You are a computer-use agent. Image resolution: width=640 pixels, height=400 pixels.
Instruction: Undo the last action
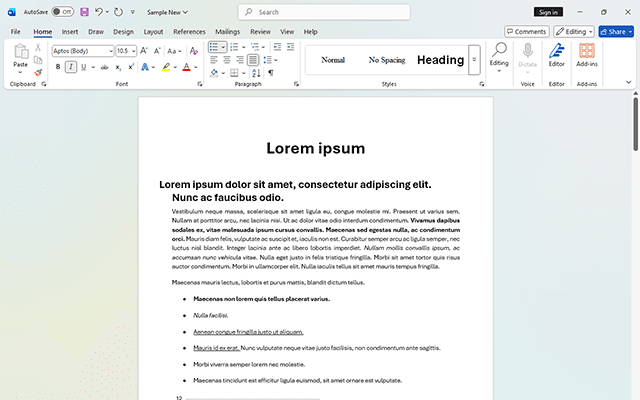(x=98, y=12)
